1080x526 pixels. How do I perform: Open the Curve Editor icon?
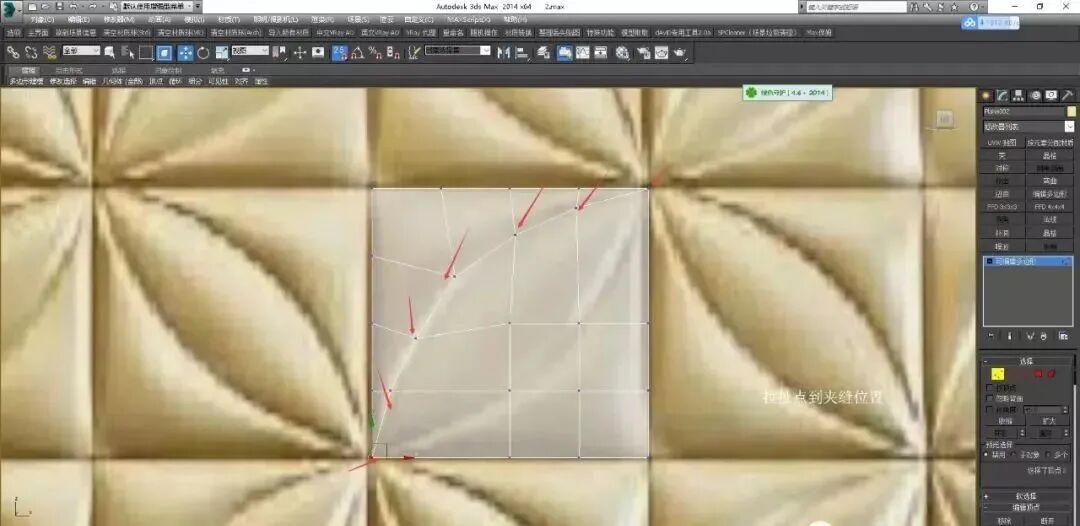[x=583, y=52]
